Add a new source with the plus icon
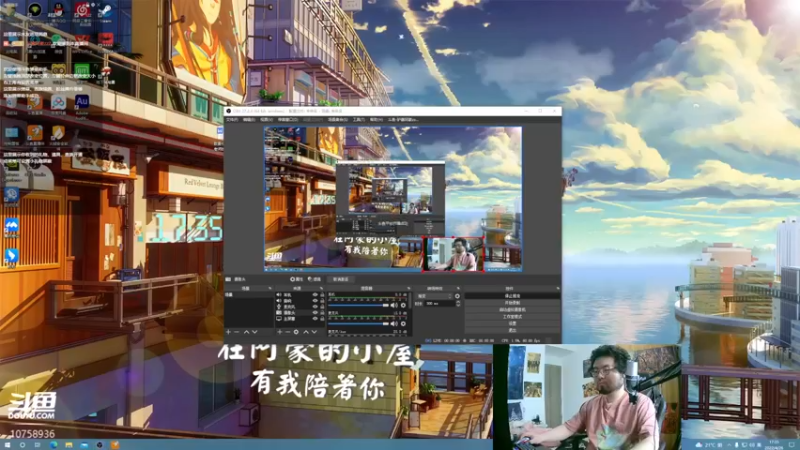800x450 pixels. [x=280, y=332]
